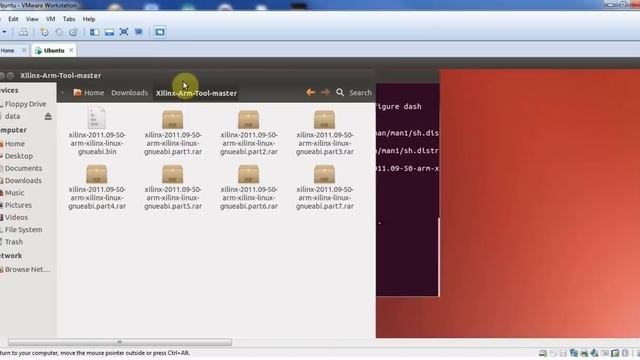Click the printer status bar icon
The image size is (640, 360).
point(584,353)
